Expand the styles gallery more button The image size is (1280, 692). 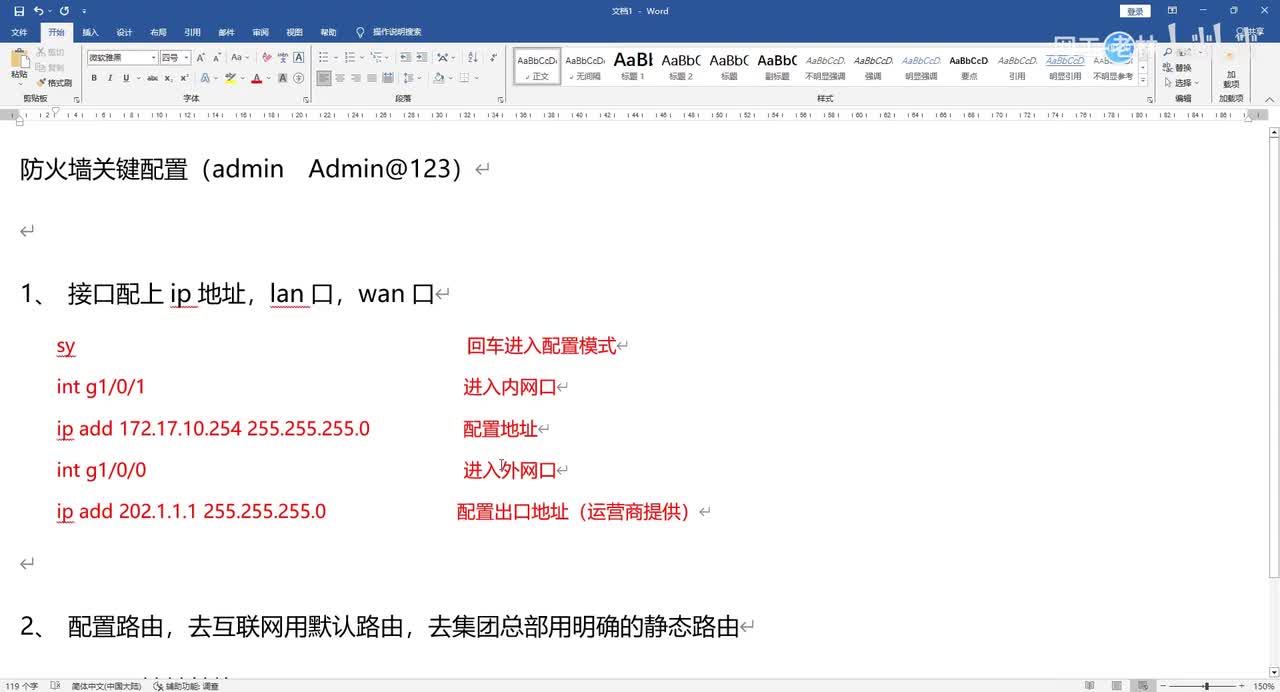[1143, 80]
